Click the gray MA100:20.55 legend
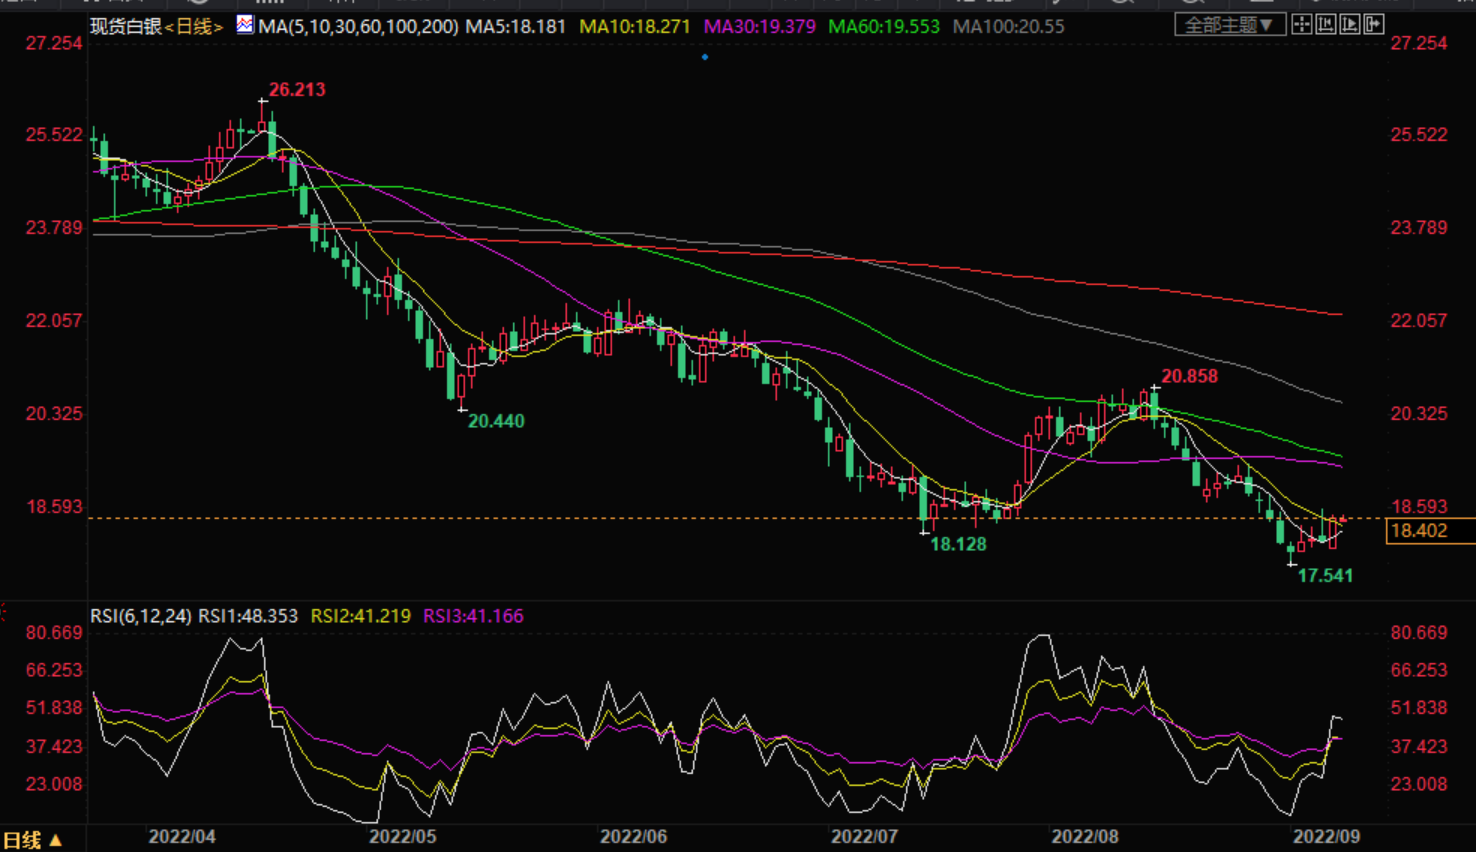The height and width of the screenshot is (852, 1476). 1008,27
